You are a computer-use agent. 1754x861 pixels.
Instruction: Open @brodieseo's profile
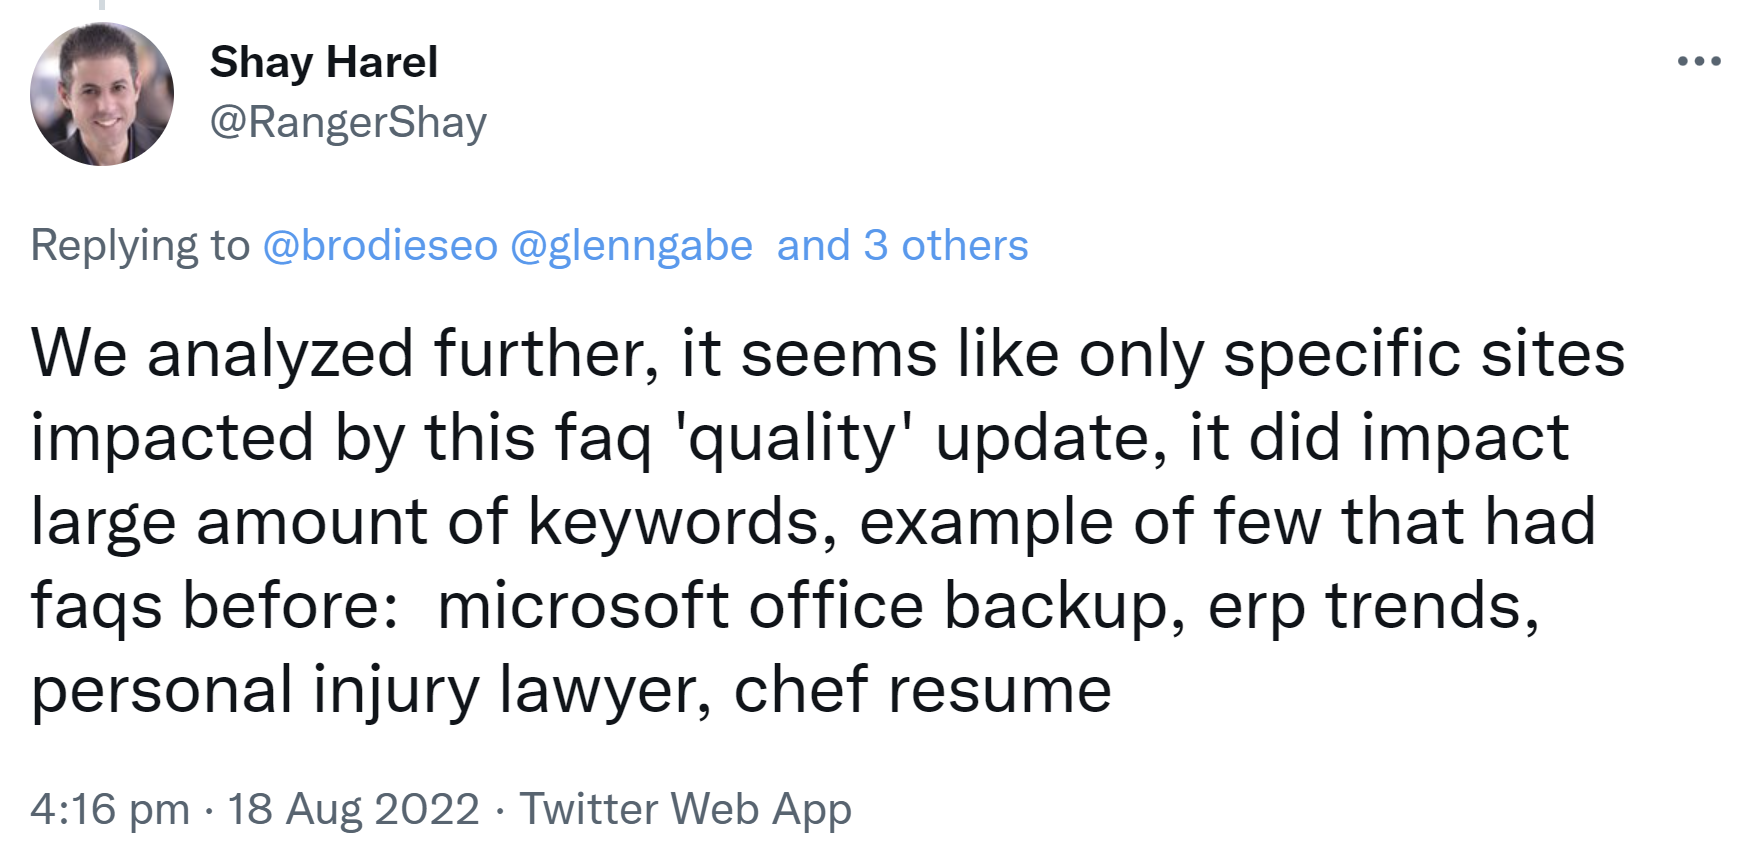tap(378, 245)
